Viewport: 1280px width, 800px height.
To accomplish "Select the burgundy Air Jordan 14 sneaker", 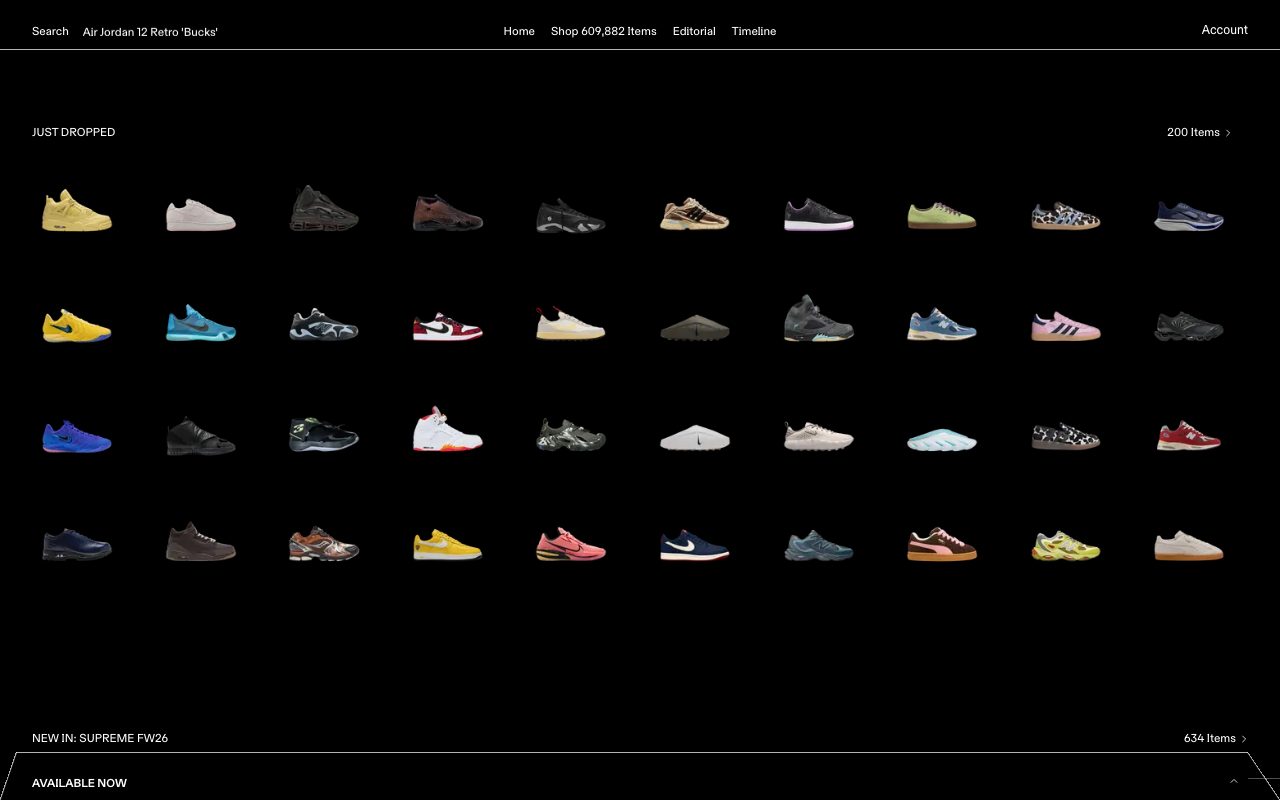I will point(448,213).
